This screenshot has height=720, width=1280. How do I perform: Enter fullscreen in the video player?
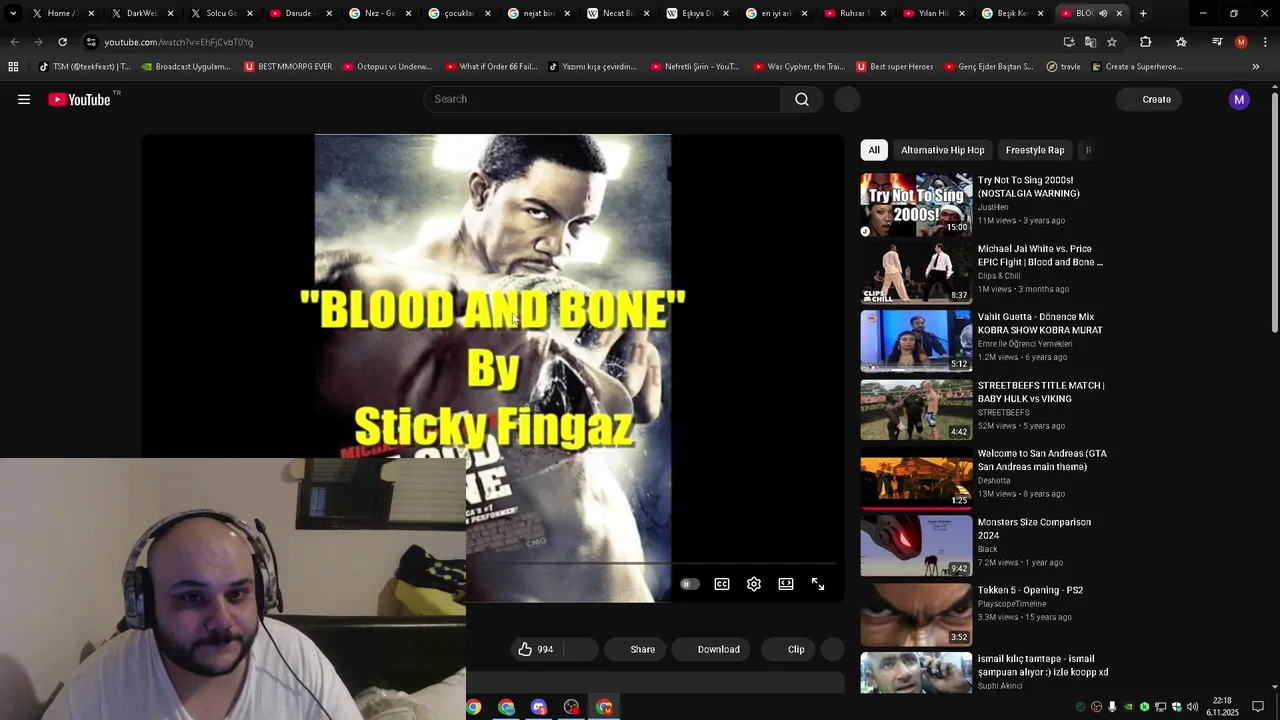pos(818,584)
